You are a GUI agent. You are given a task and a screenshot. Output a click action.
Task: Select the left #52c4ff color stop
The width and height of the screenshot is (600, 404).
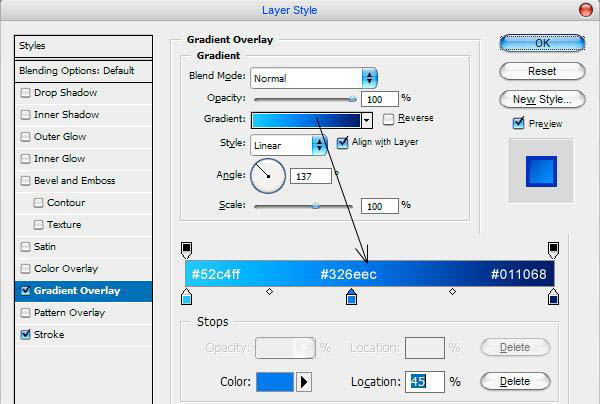coord(186,297)
